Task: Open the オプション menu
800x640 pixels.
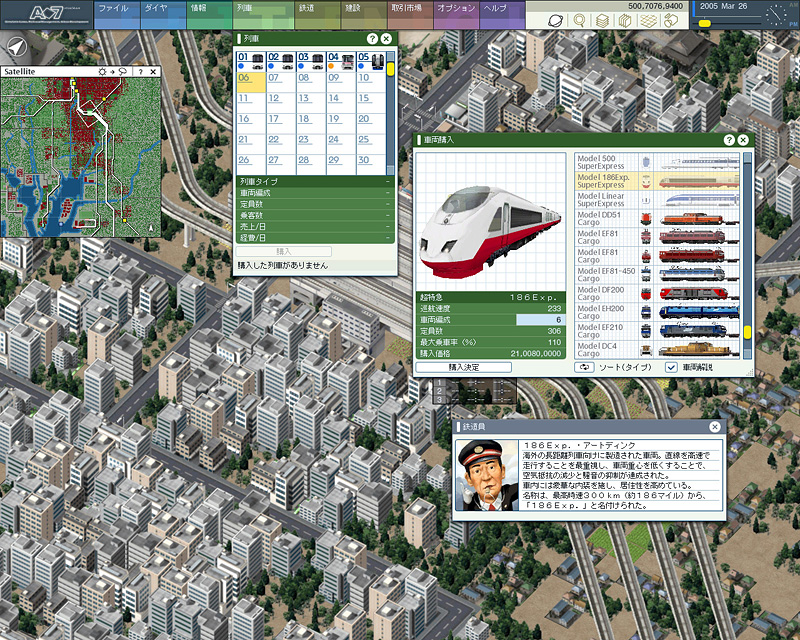Action: click(x=456, y=14)
